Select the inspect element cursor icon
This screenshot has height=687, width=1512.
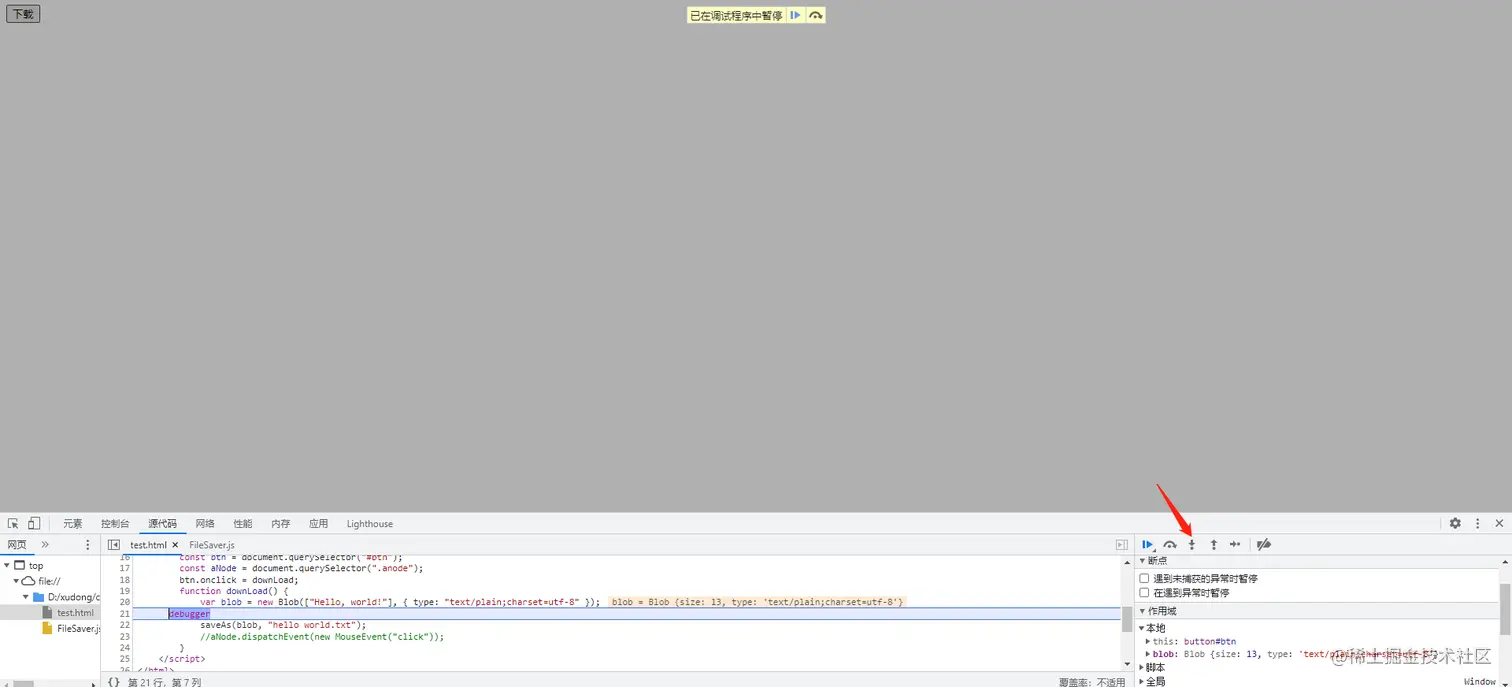click(12, 523)
